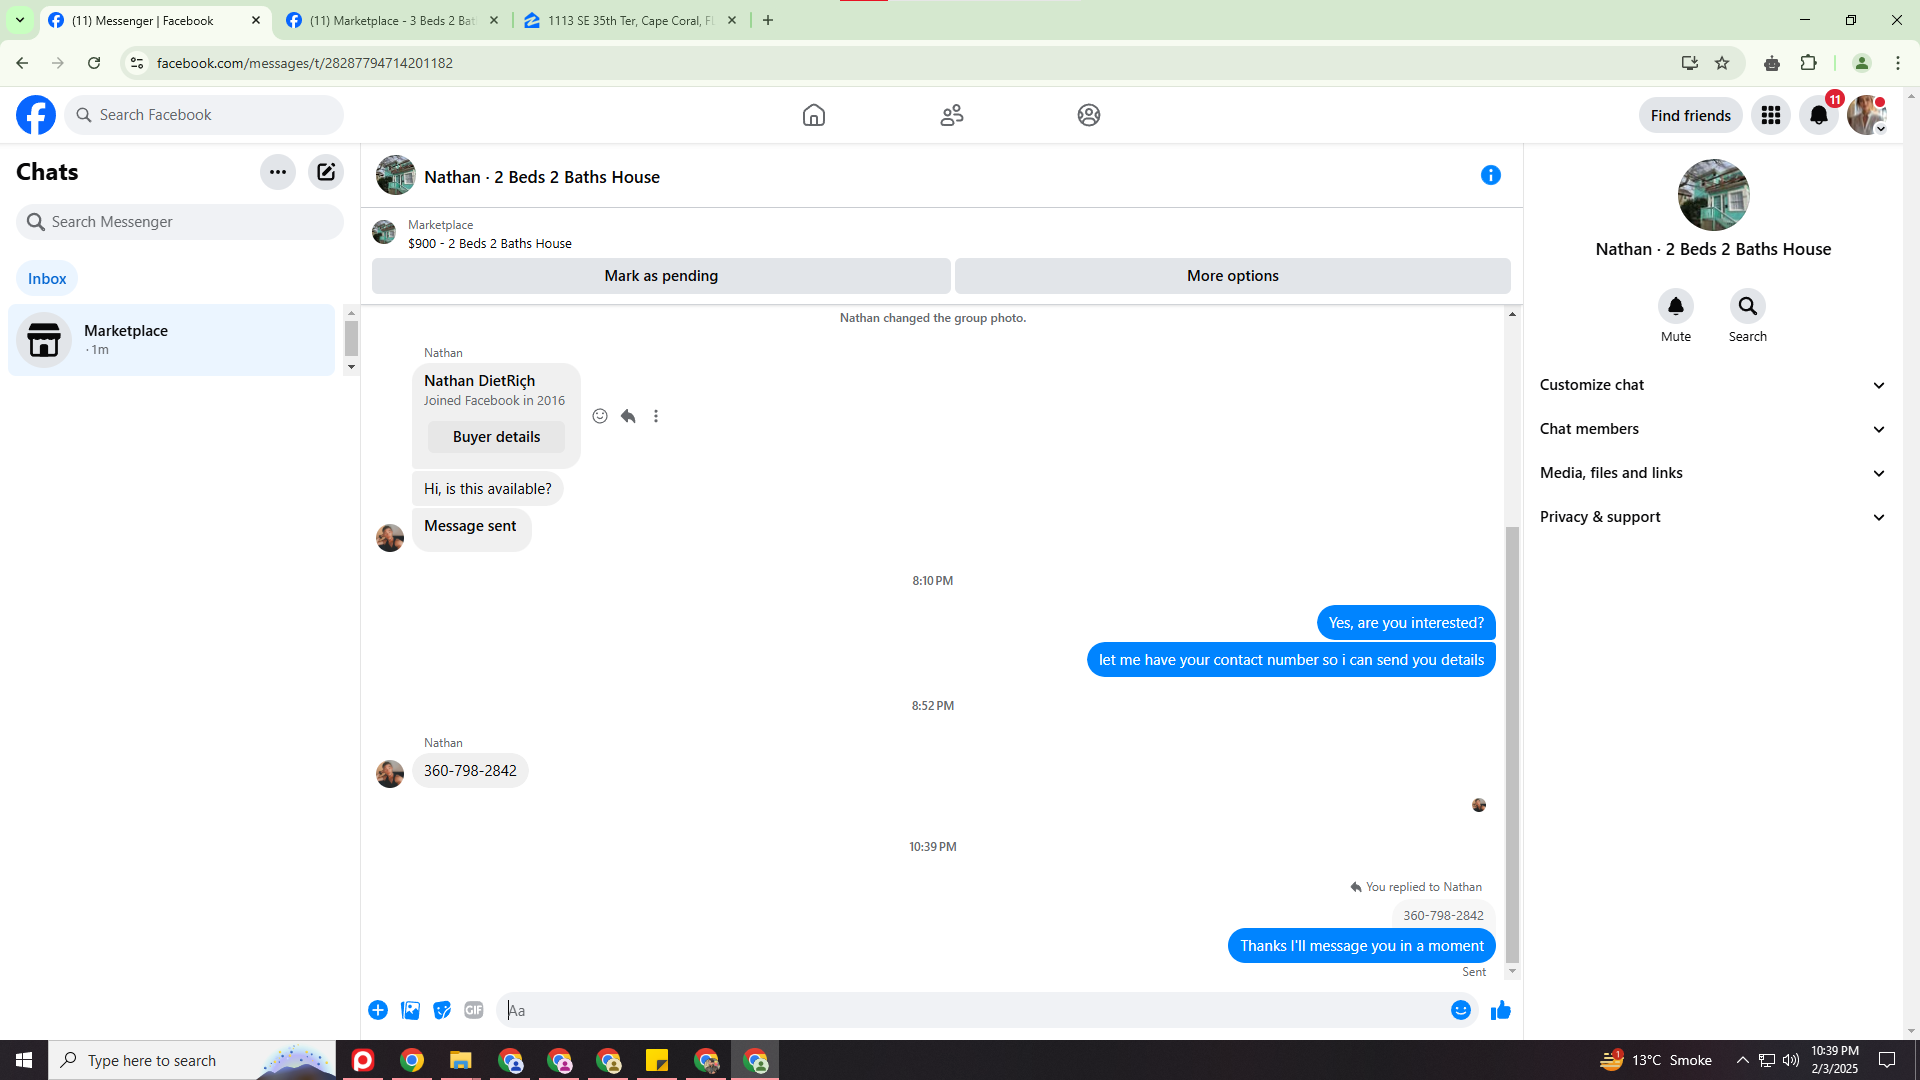
Task: Open more actions for Nathan's buyer card
Action: (x=656, y=416)
